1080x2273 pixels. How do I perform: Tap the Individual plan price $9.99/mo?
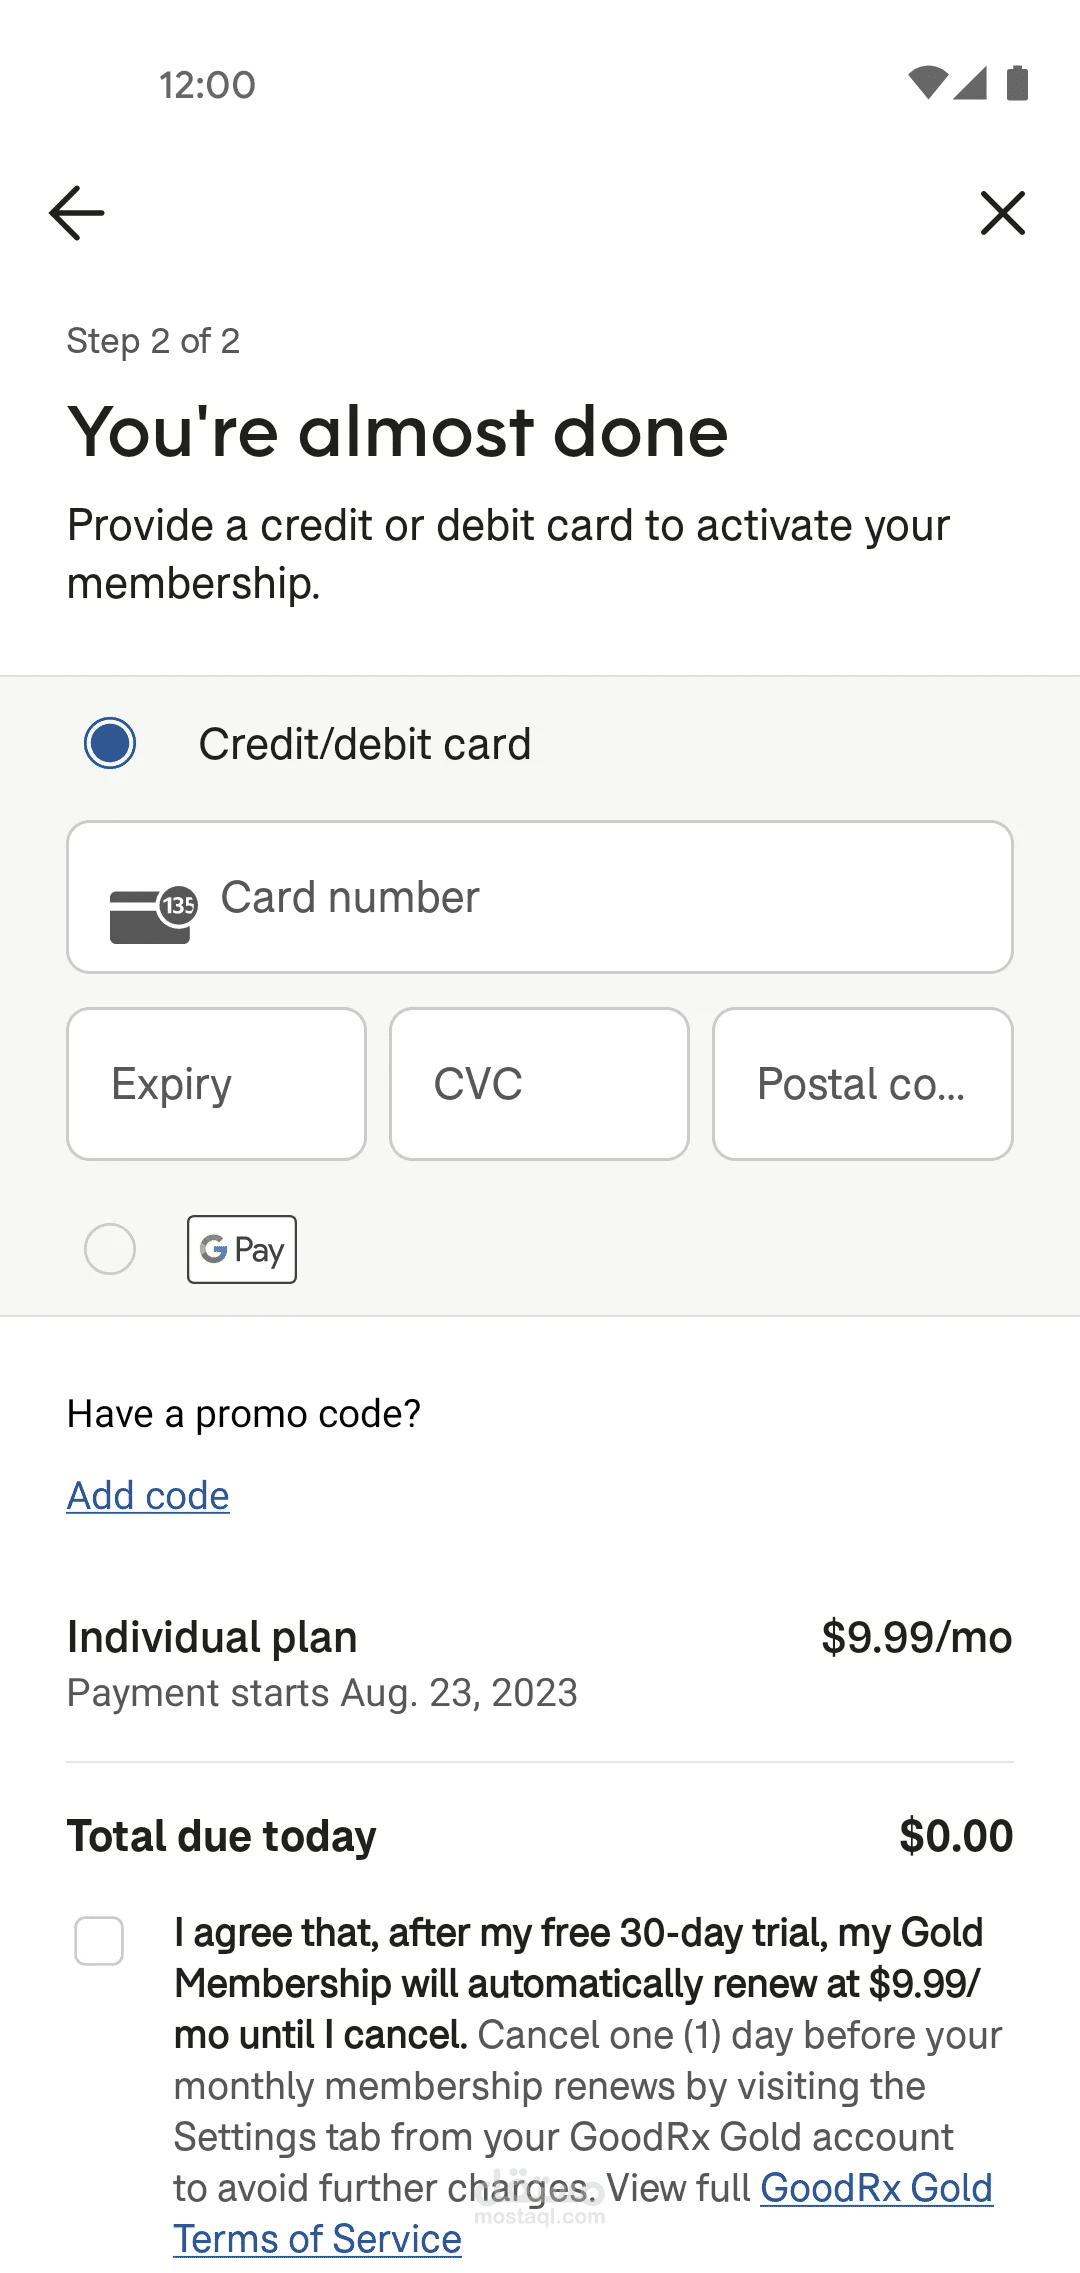pos(916,1638)
